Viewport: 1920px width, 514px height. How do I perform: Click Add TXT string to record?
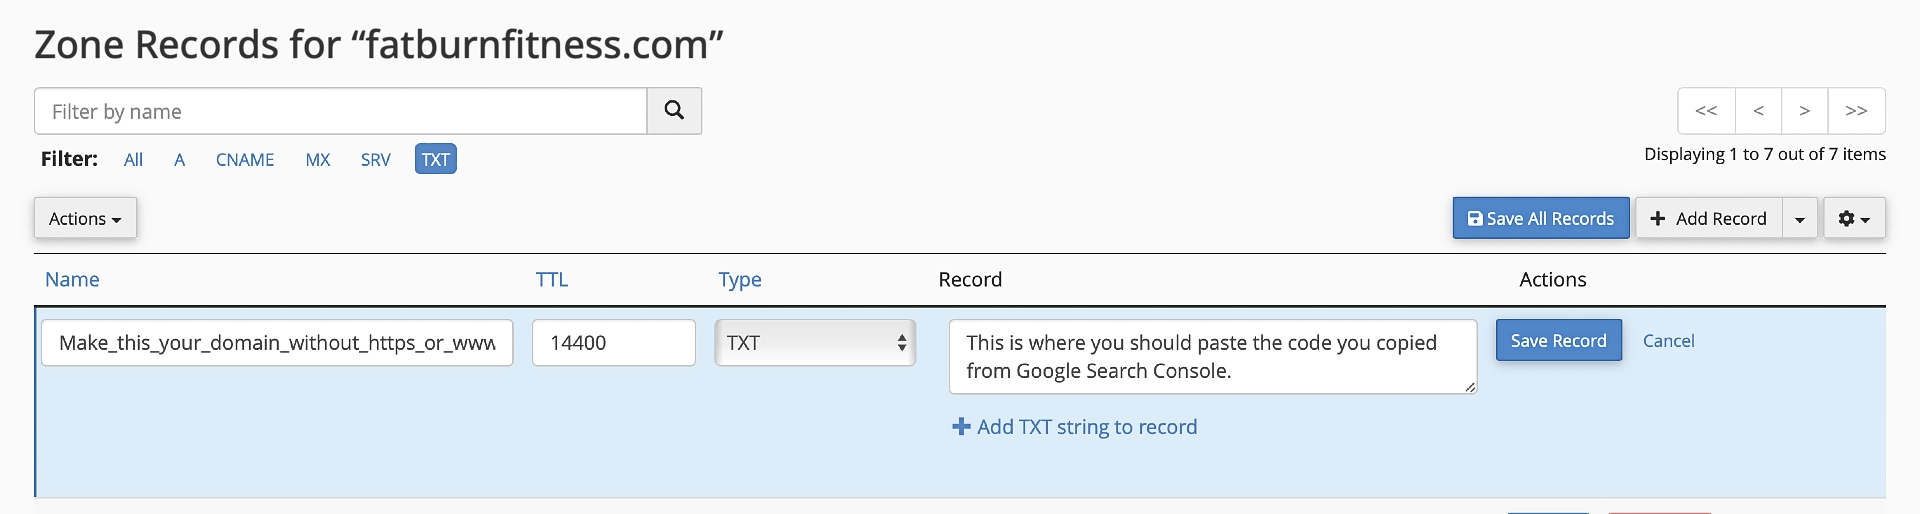coord(1075,427)
